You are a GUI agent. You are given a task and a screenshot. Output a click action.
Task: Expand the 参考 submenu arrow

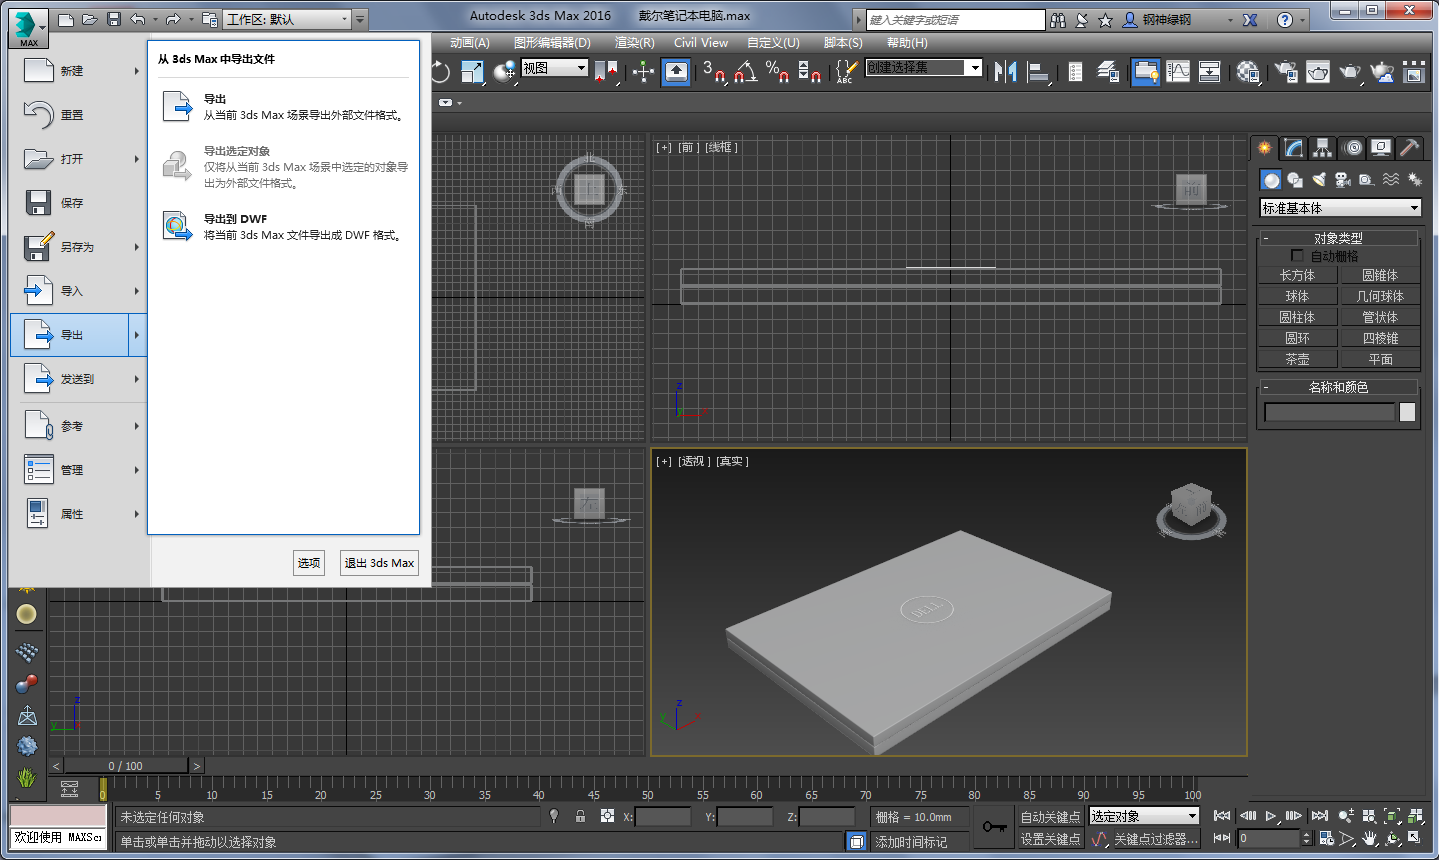(137, 426)
